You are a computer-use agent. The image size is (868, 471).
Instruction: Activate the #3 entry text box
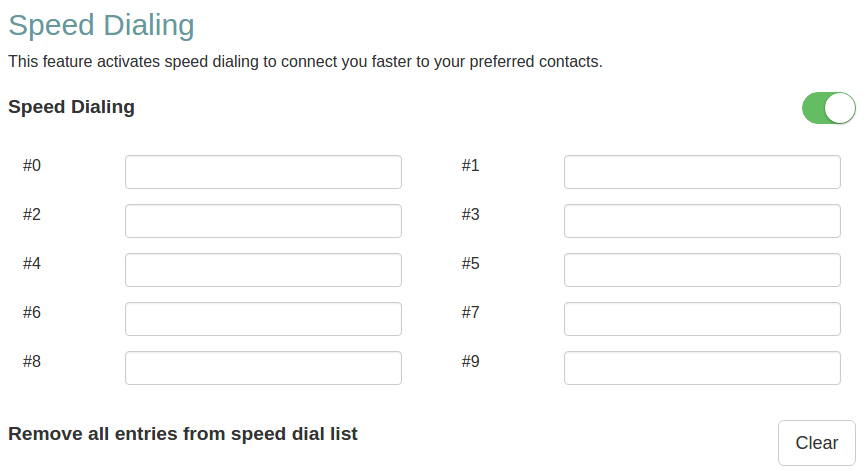[x=702, y=221]
